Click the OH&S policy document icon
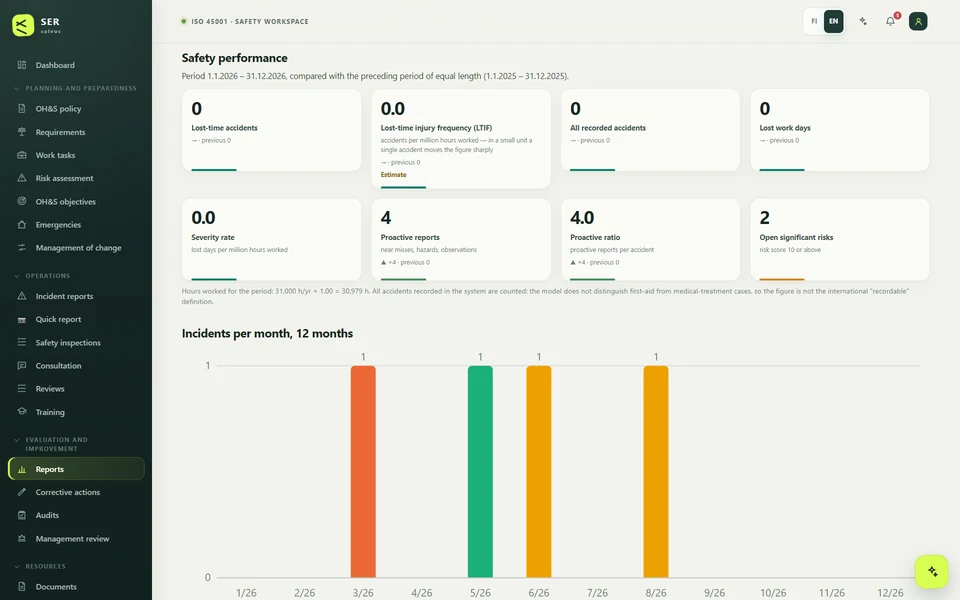Viewport: 960px width, 600px height. (22, 108)
